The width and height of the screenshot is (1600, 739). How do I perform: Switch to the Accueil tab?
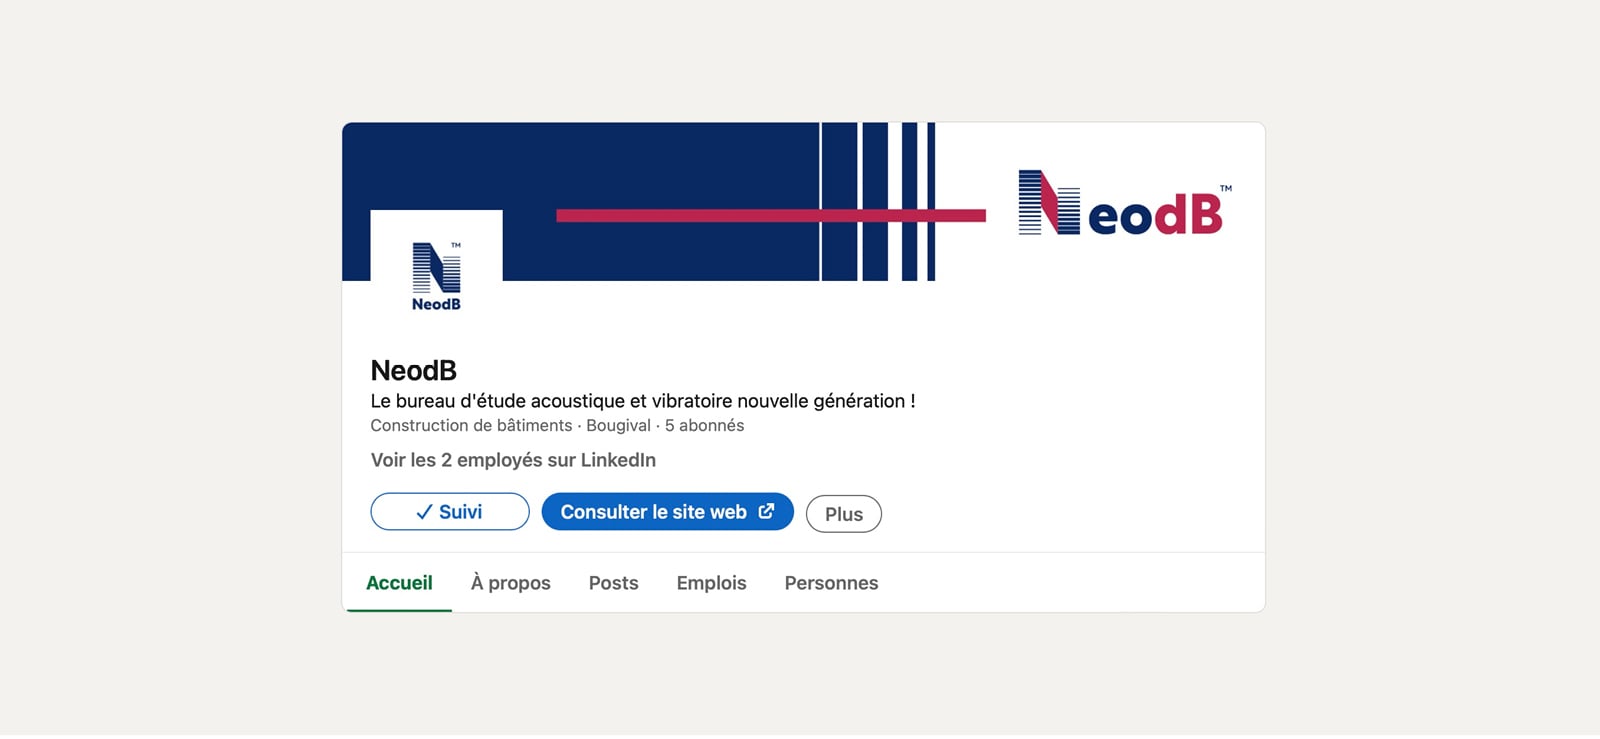pyautogui.click(x=399, y=582)
